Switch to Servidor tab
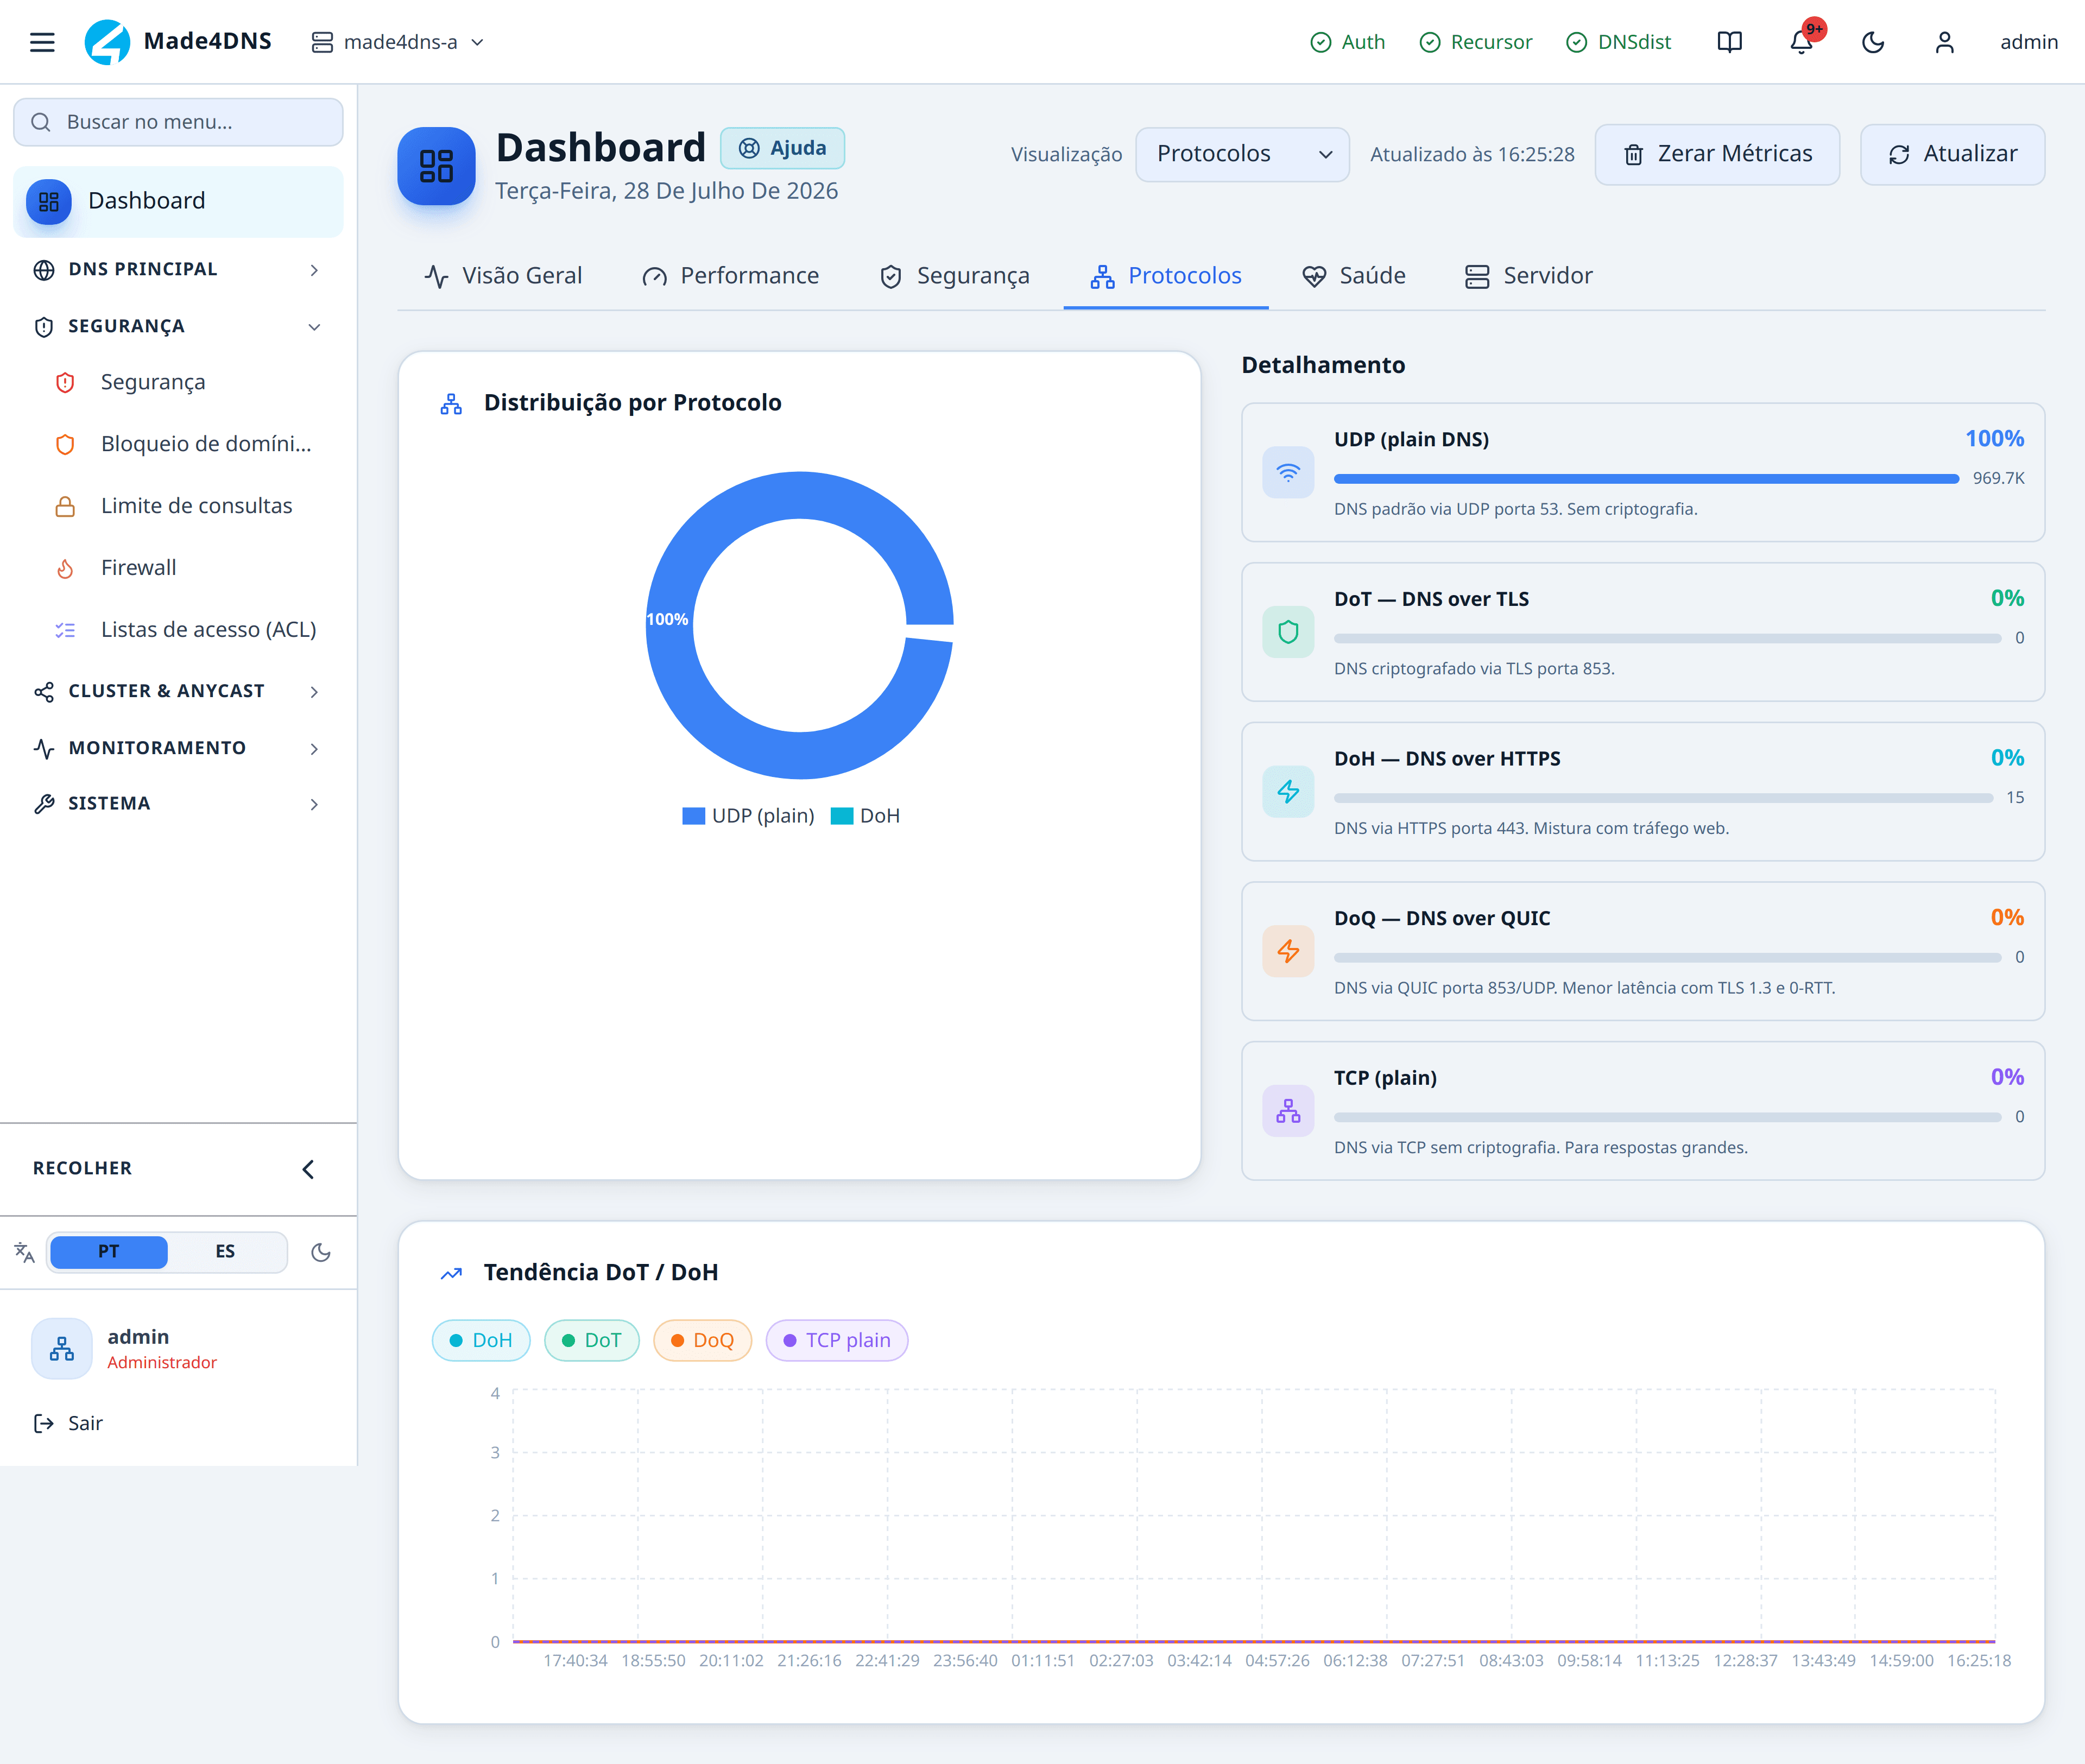The height and width of the screenshot is (1764, 2085). coord(1528,276)
